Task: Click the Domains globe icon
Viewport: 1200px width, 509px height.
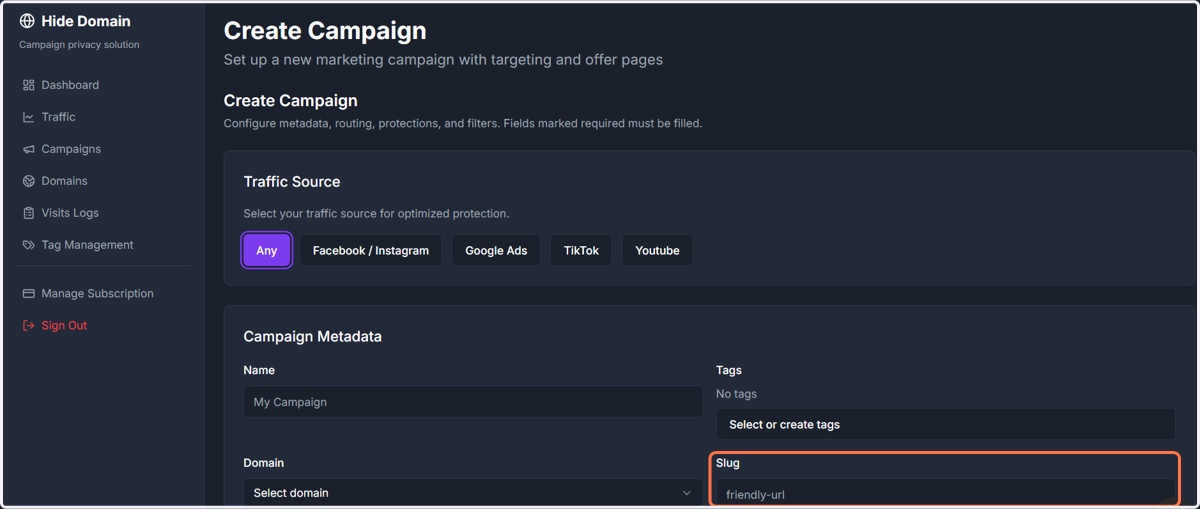Action: (28, 181)
